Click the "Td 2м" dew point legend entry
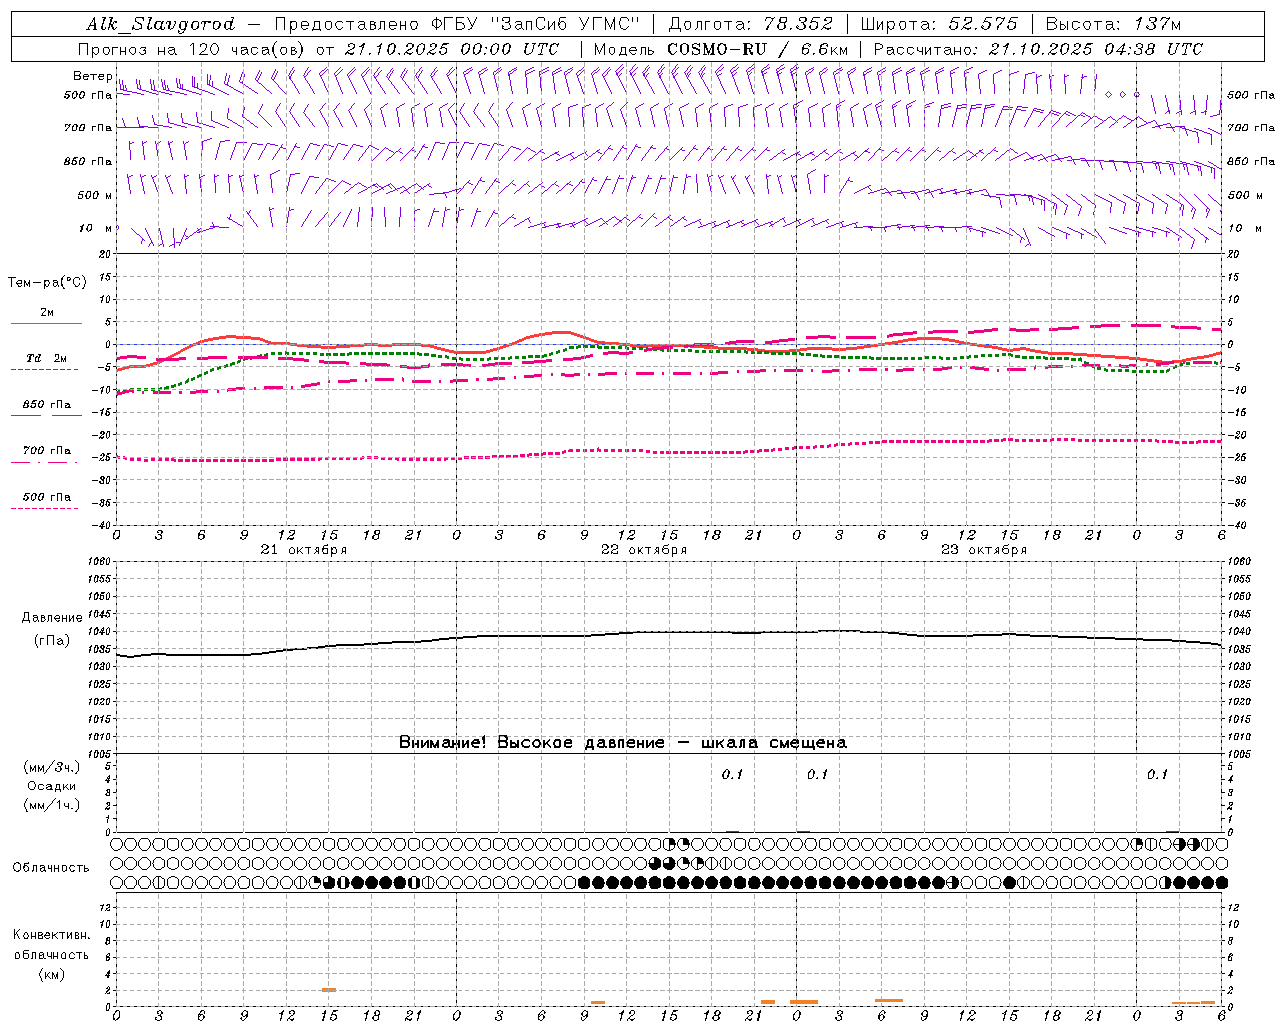 coord(46,358)
